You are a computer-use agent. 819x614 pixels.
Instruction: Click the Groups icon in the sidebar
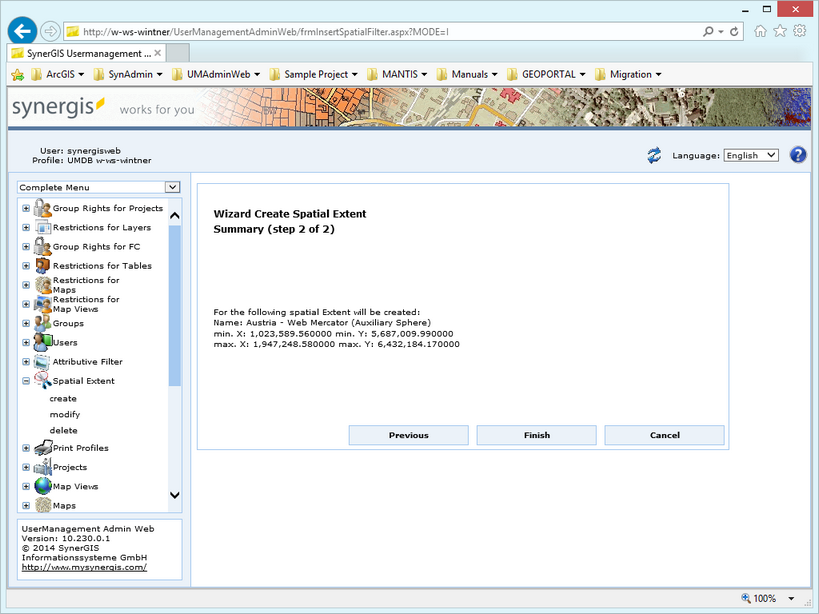point(41,323)
